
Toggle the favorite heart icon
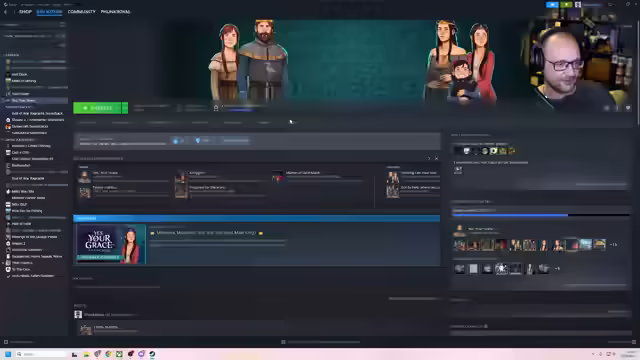[x=628, y=108]
